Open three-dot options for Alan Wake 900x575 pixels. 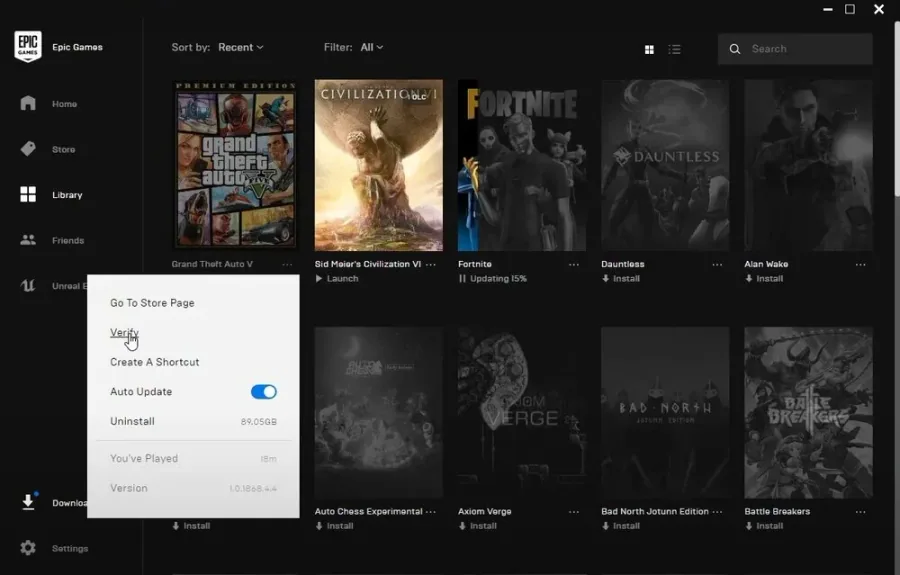click(x=860, y=265)
